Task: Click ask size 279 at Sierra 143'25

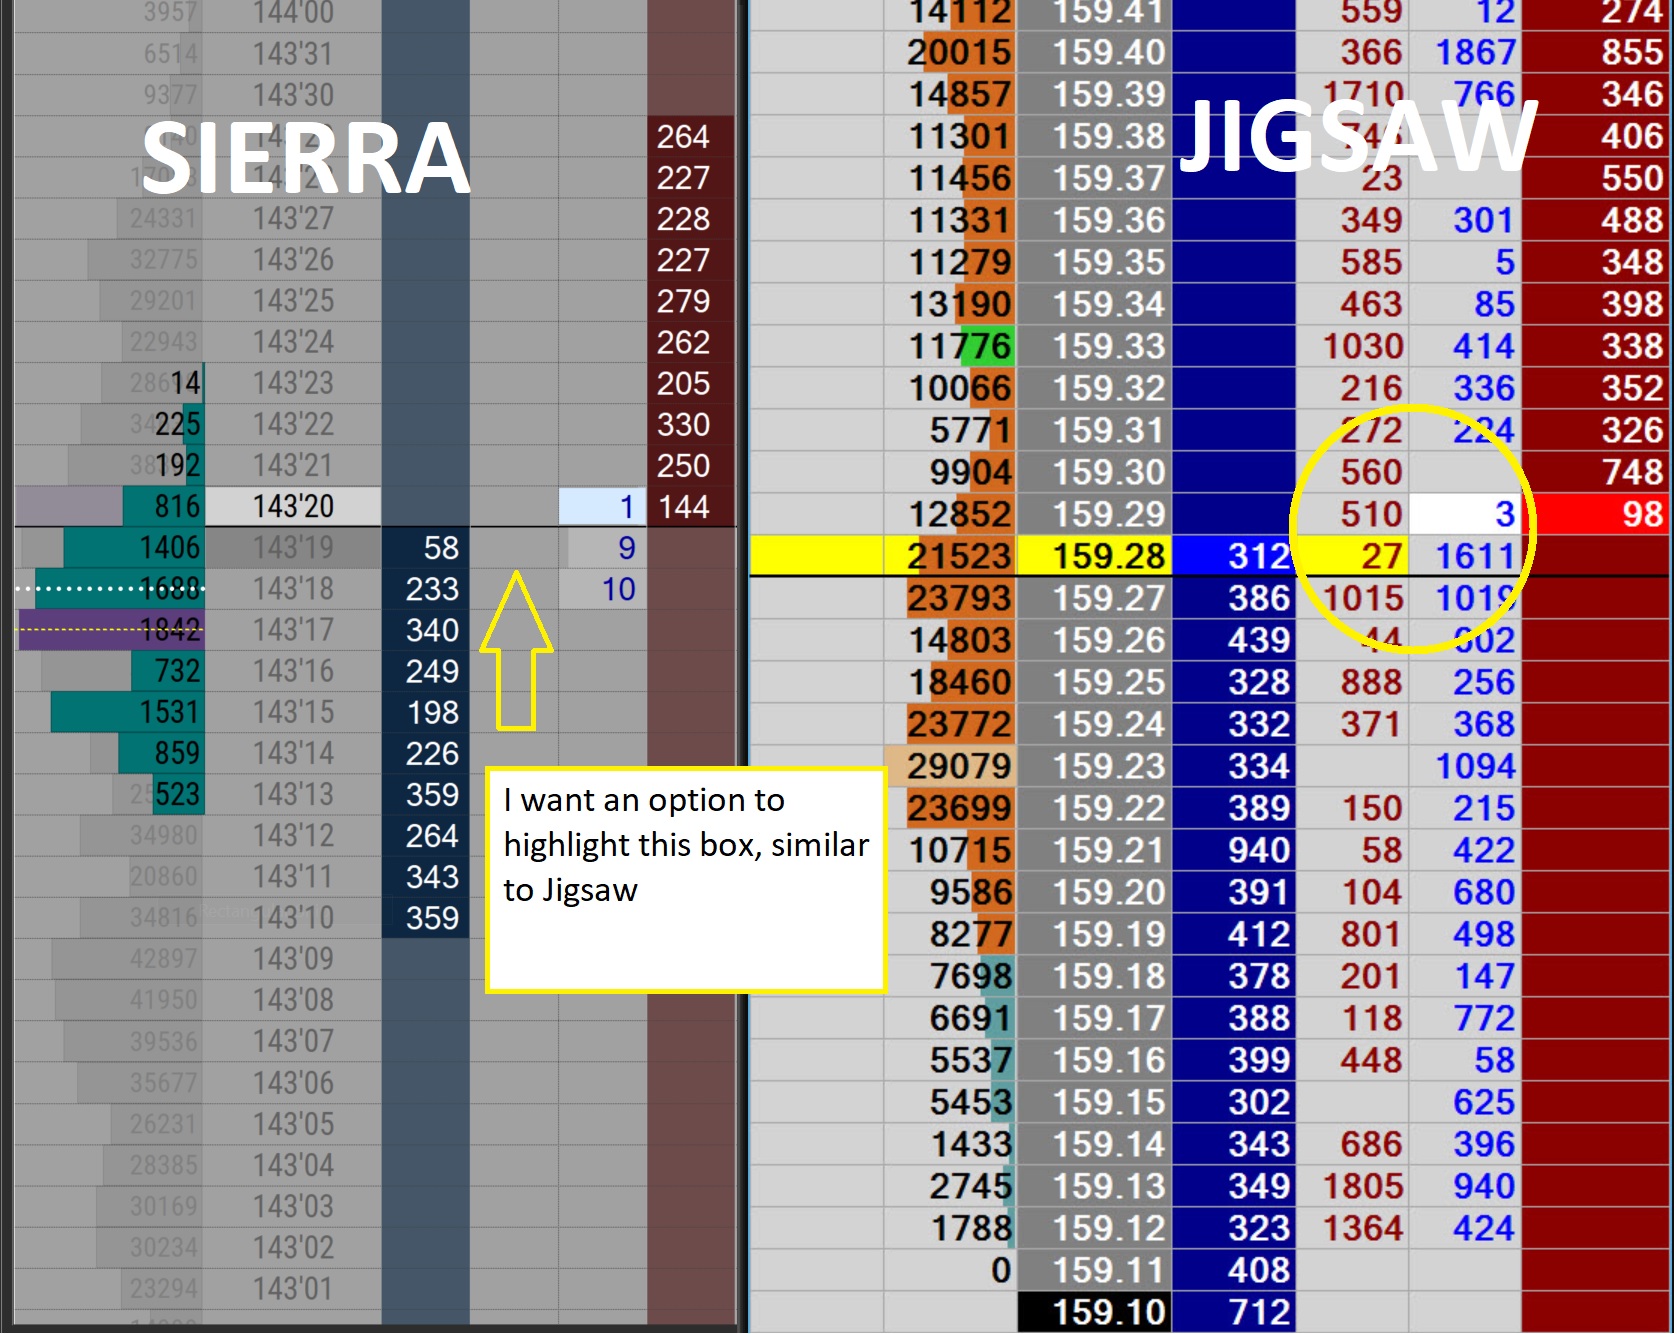Action: coord(691,301)
